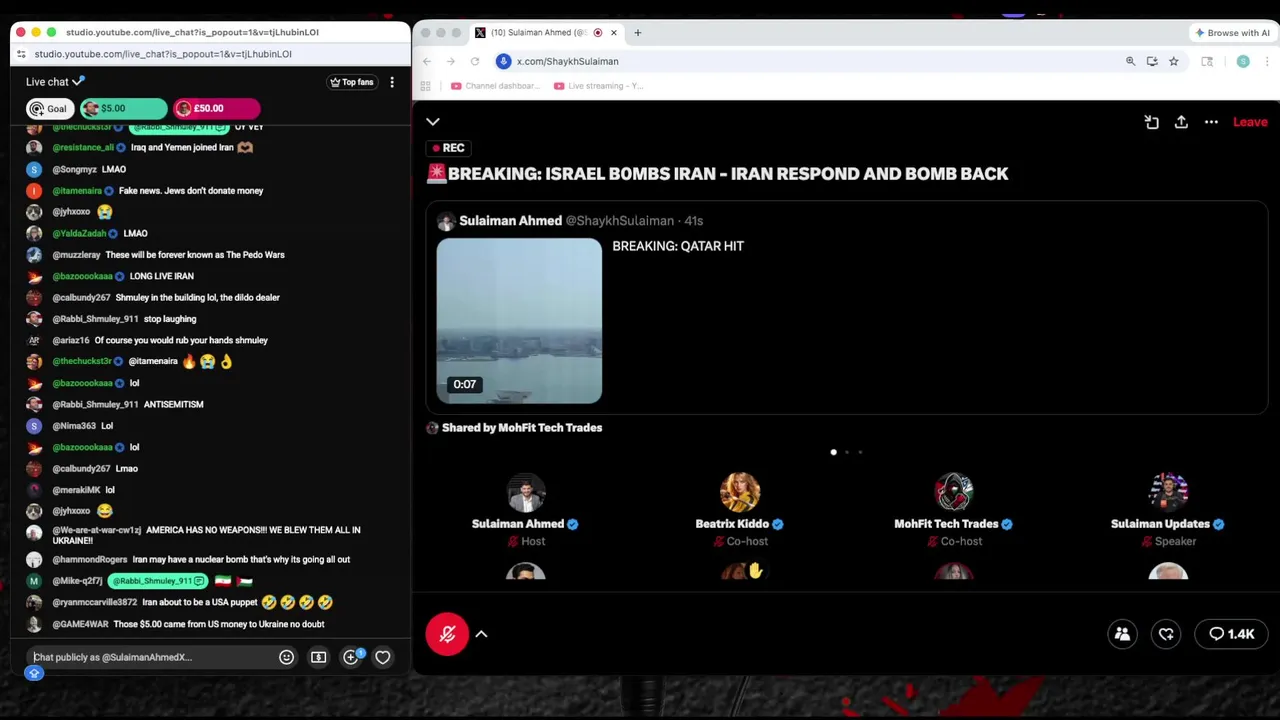Click the plus-circle icon with badge in chat

(351, 657)
